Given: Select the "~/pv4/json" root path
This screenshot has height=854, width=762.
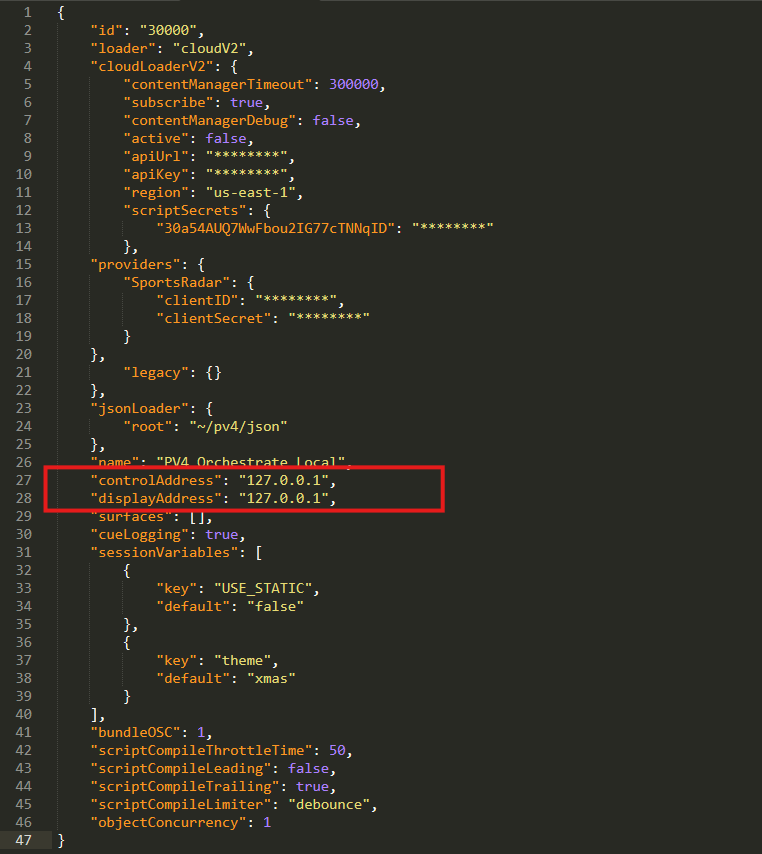Looking at the screenshot, I should click(238, 426).
